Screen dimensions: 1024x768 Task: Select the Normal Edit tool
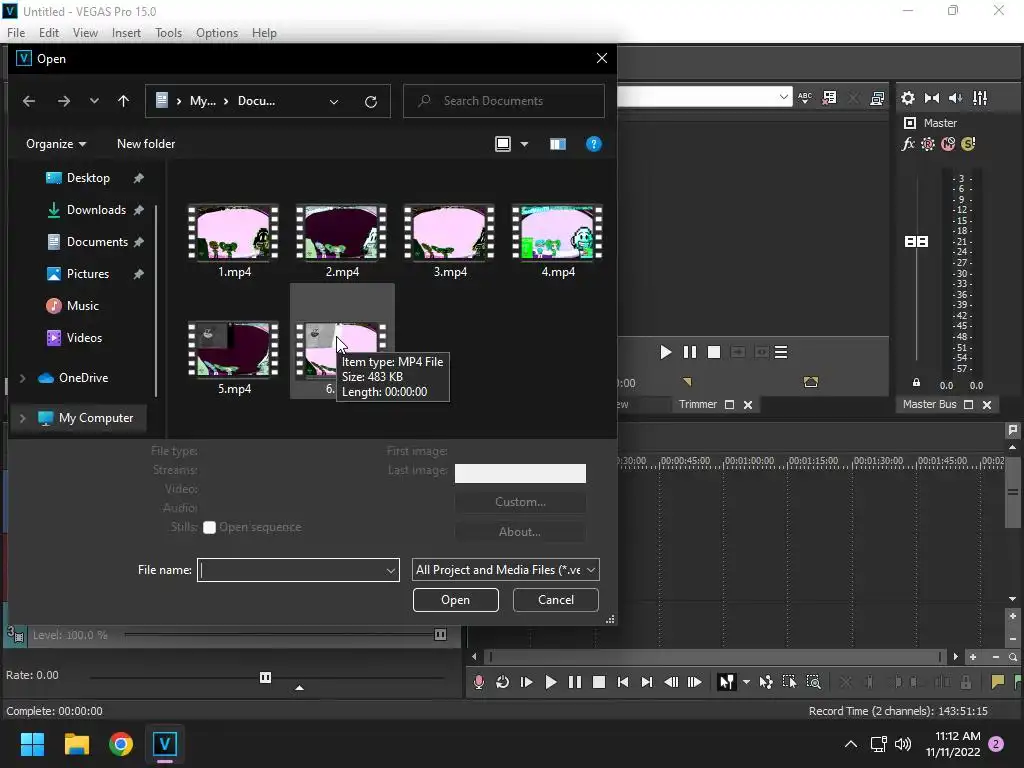coord(726,682)
